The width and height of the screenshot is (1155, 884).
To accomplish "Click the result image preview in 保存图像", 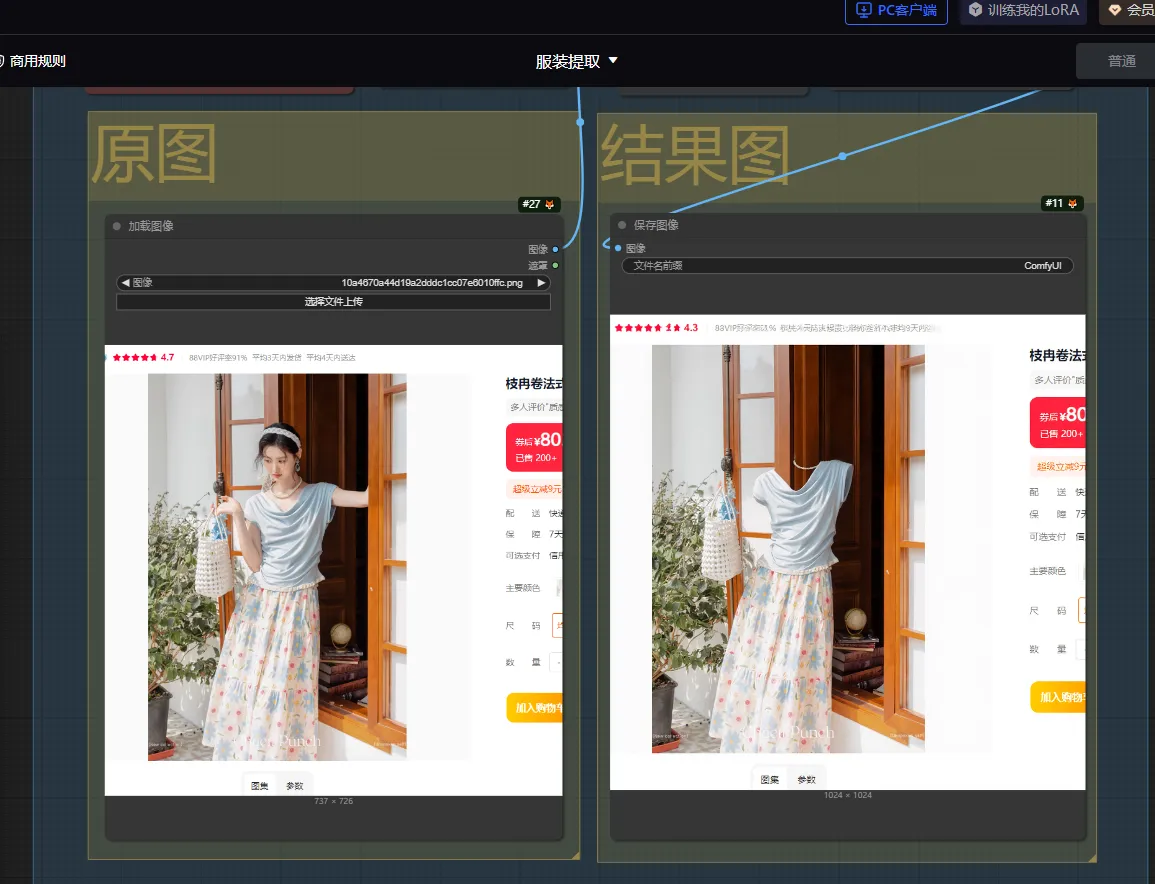I will (x=848, y=552).
